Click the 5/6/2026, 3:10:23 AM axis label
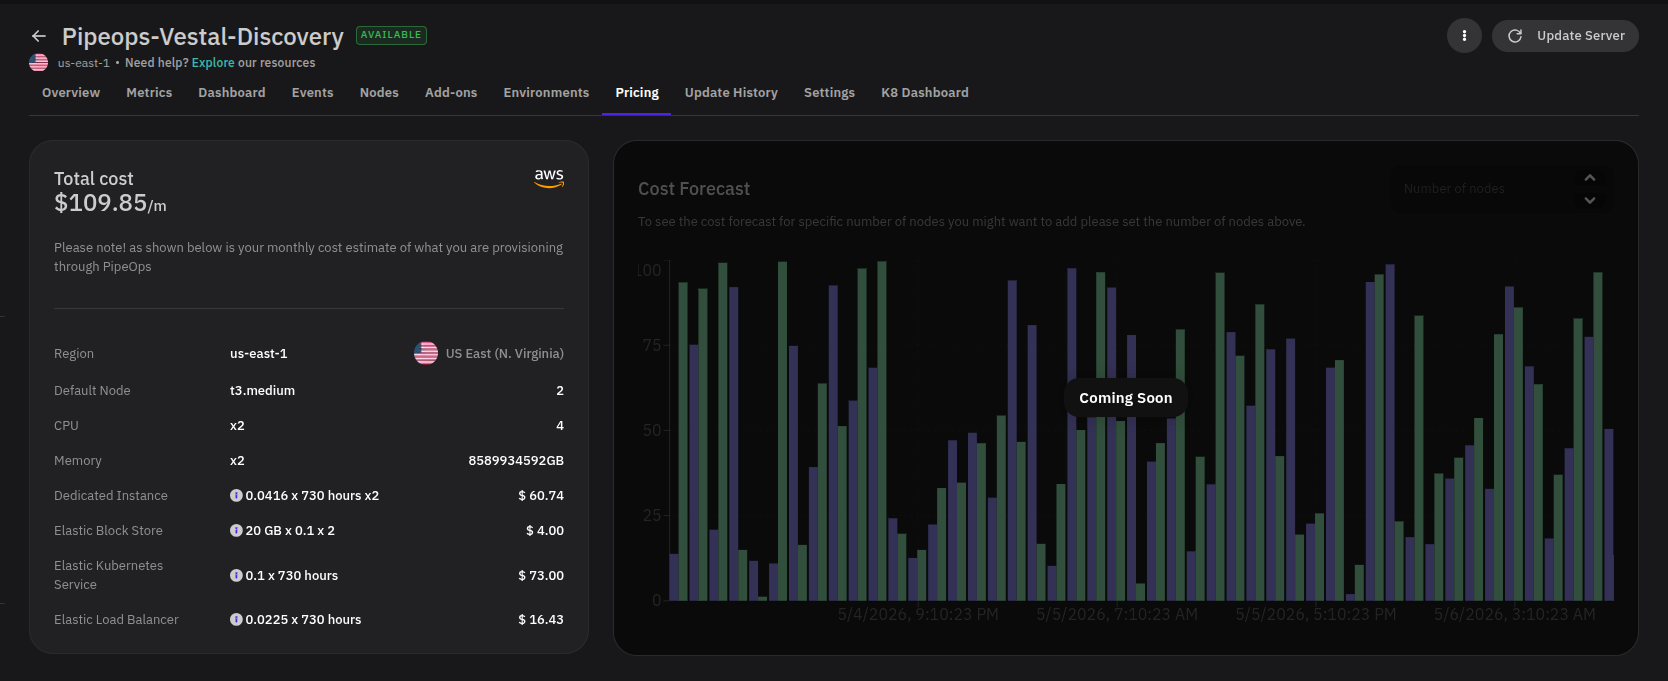Viewport: 1668px width, 681px height. point(1515,614)
